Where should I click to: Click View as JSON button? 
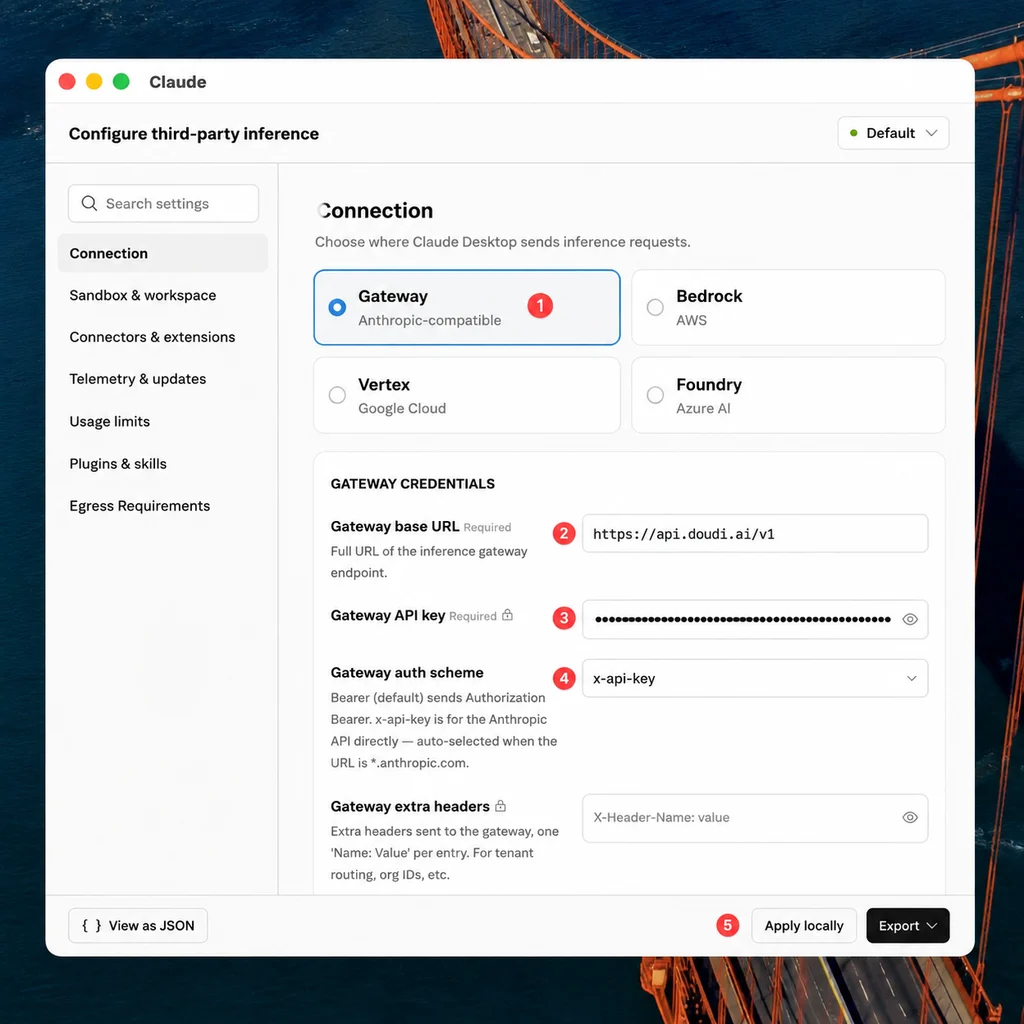tap(138, 925)
